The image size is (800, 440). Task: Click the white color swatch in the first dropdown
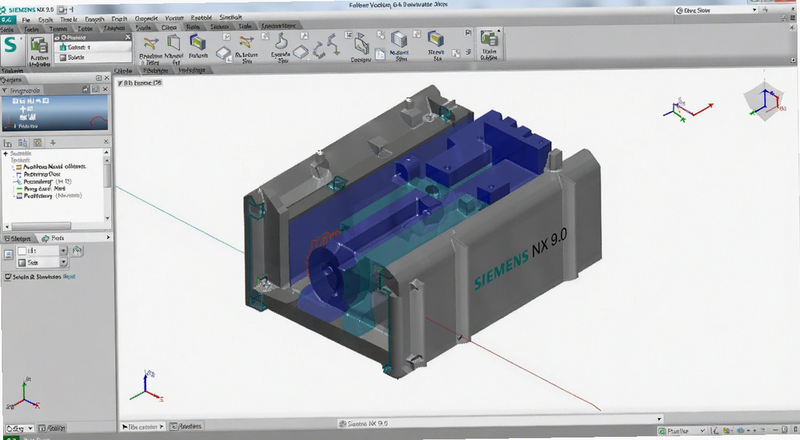22,251
